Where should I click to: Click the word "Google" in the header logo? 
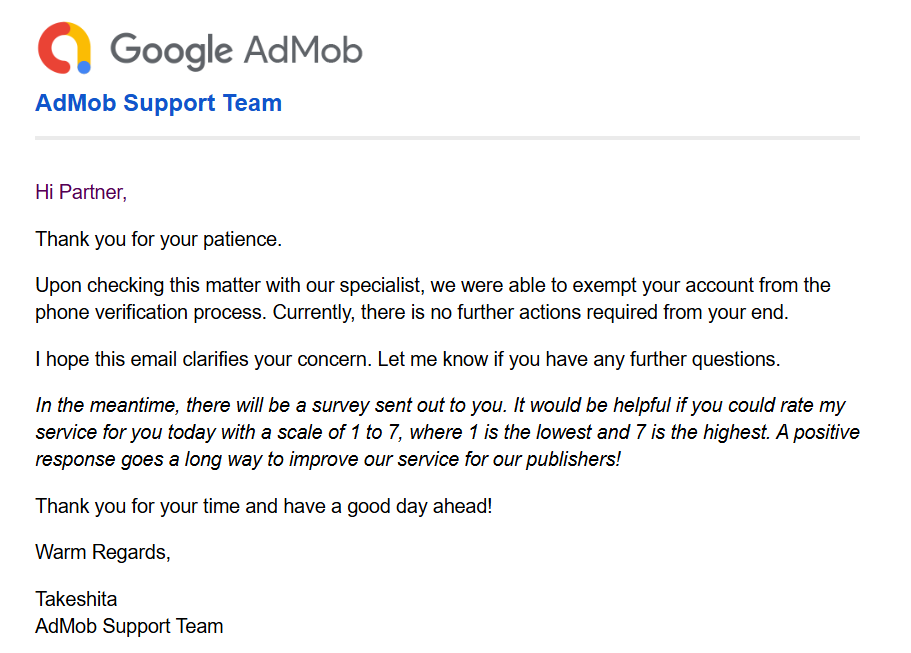click(x=170, y=49)
